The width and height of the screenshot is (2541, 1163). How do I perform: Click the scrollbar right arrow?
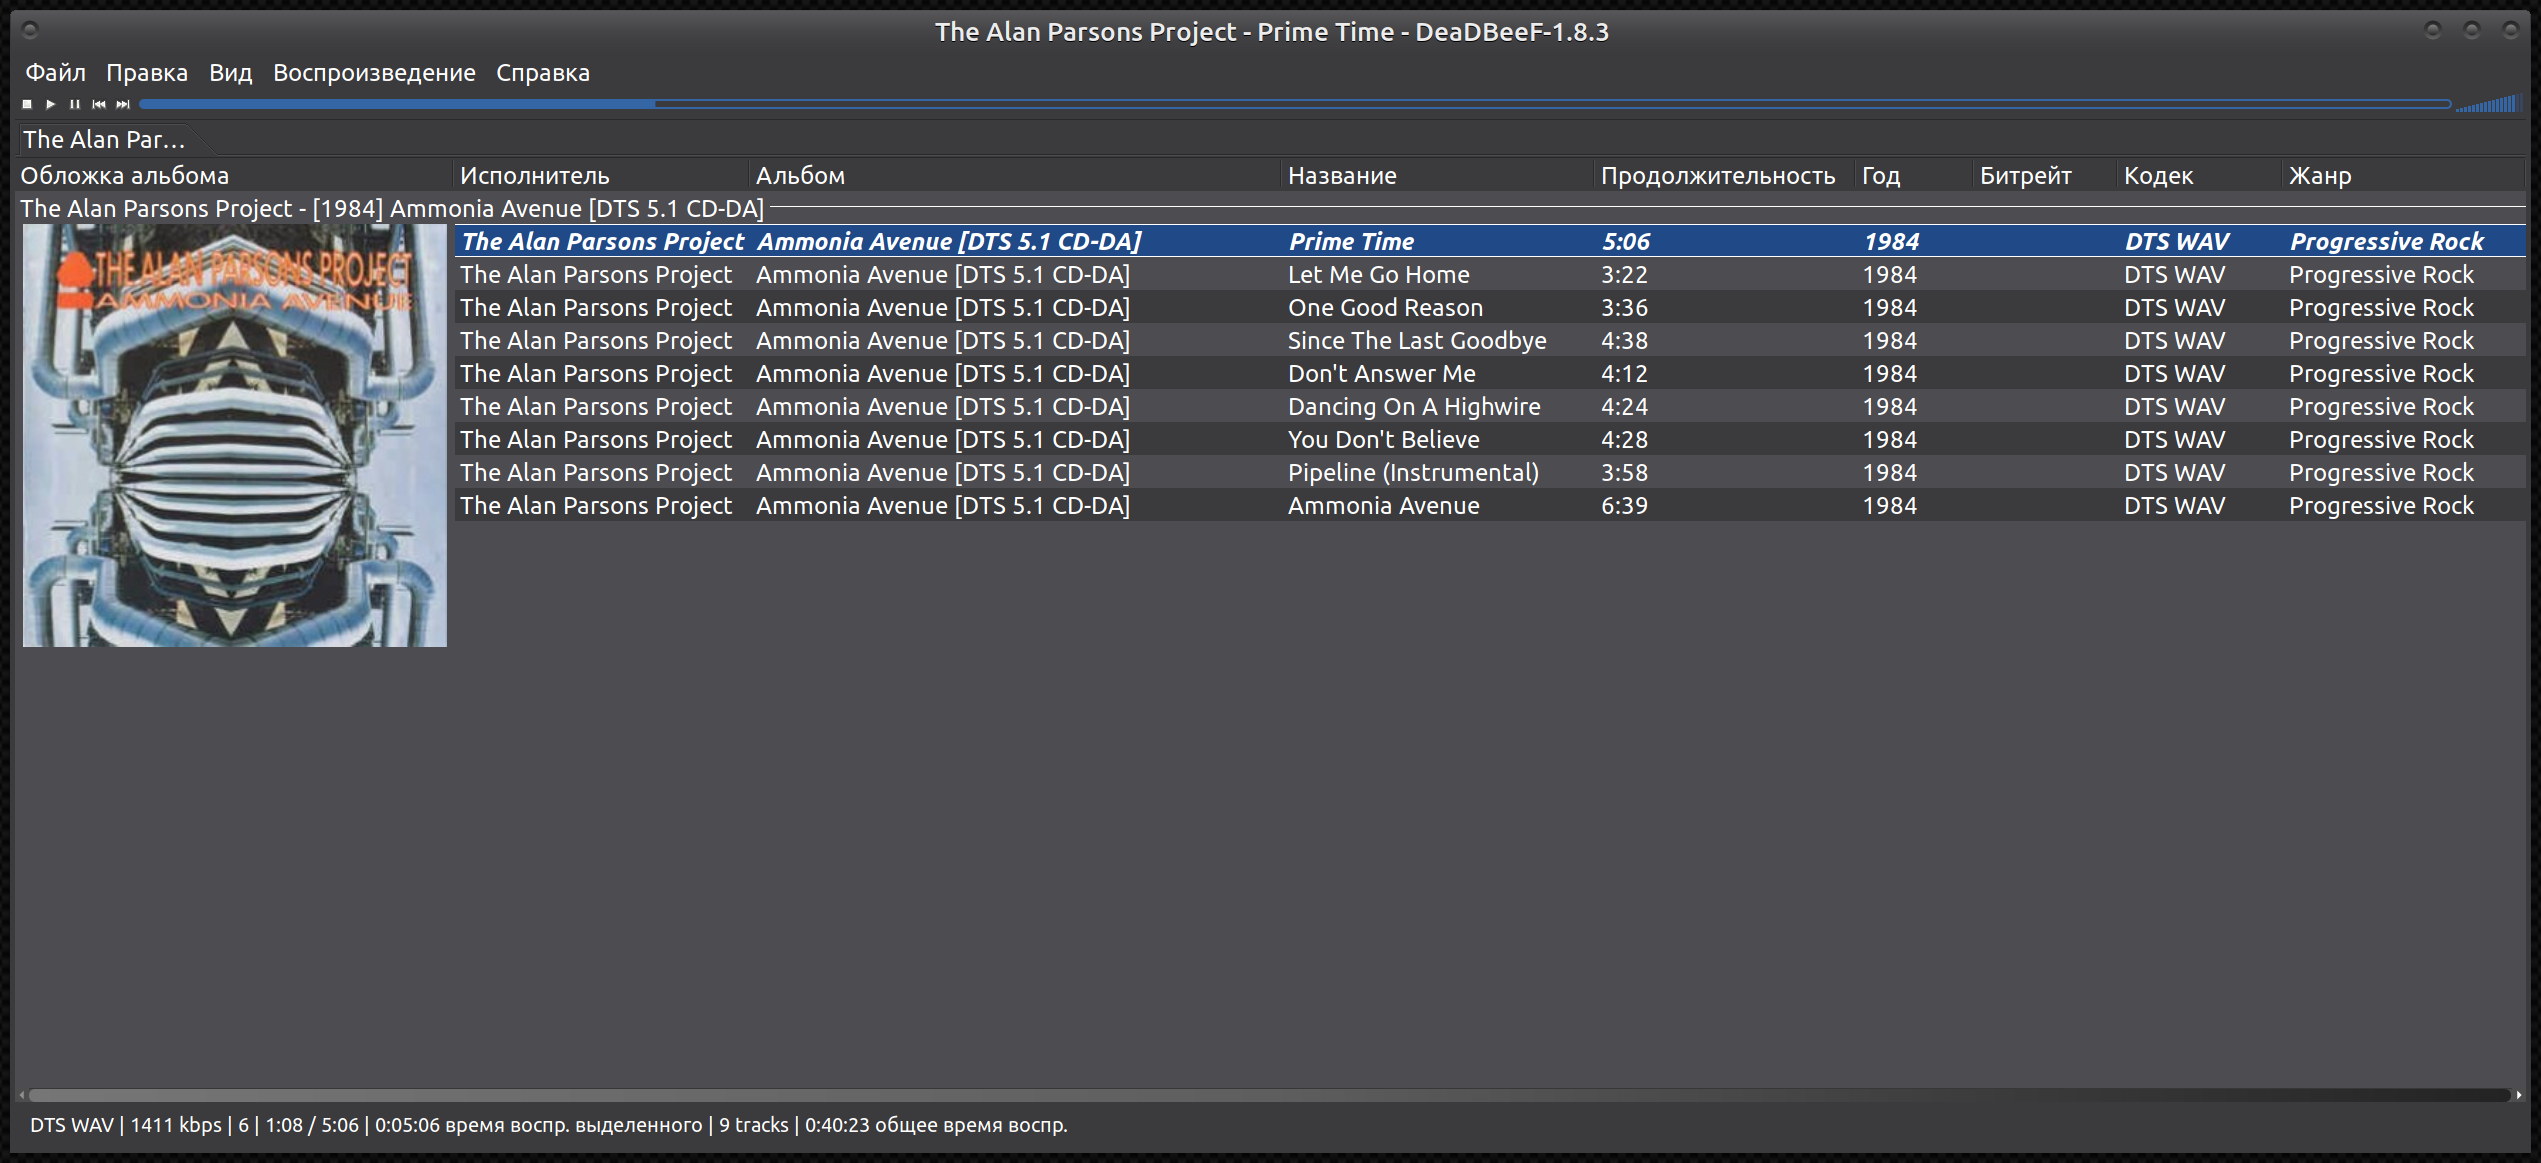[2518, 1095]
